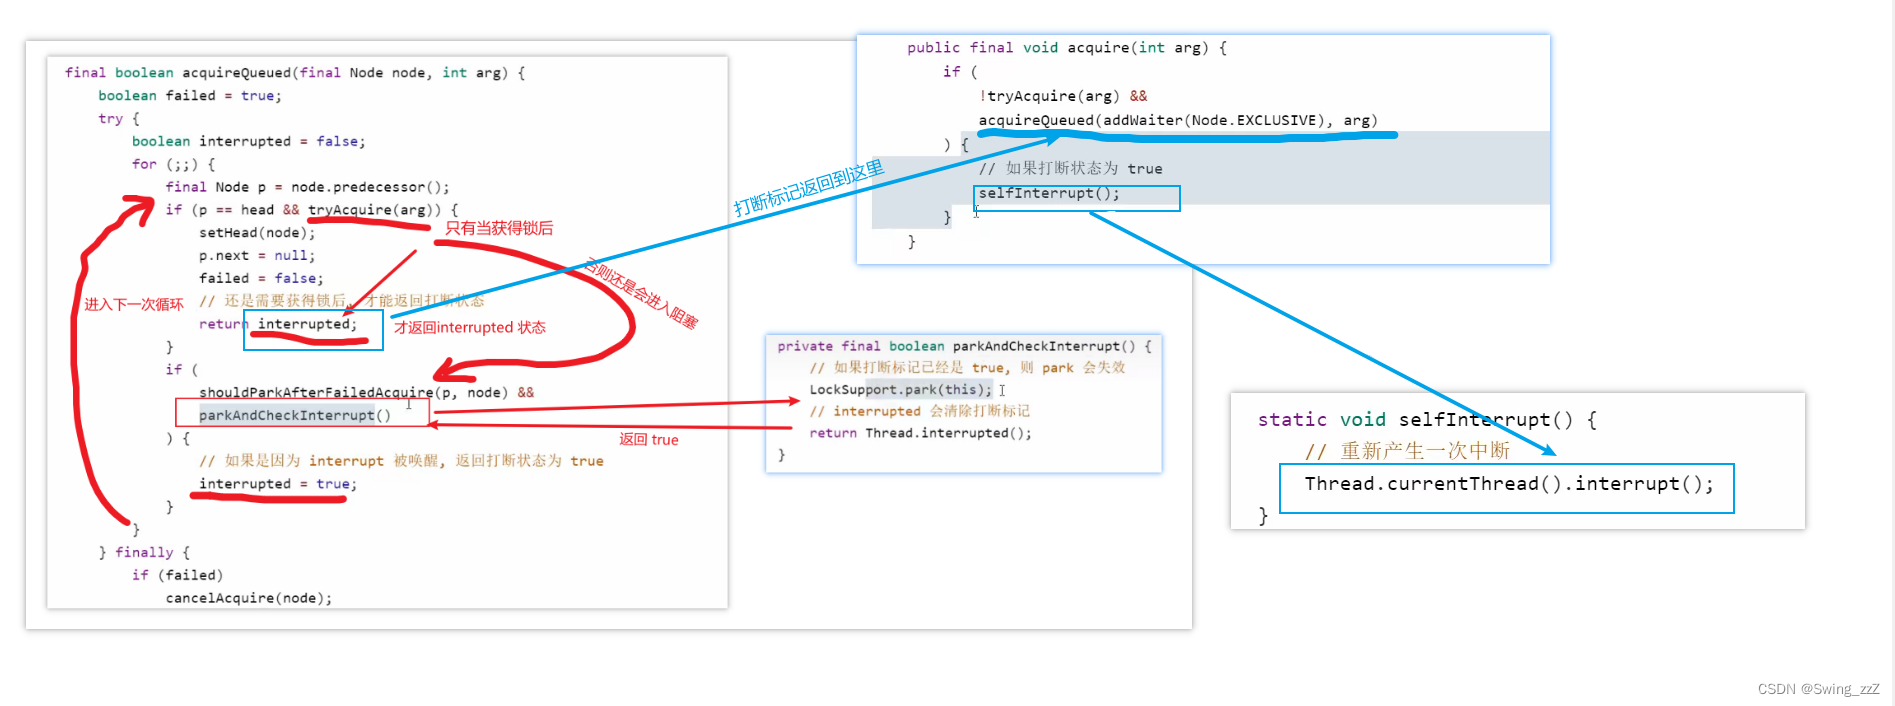Click comment "// 重新产生一次中断"
The height and width of the screenshot is (706, 1895).
(x=1407, y=451)
